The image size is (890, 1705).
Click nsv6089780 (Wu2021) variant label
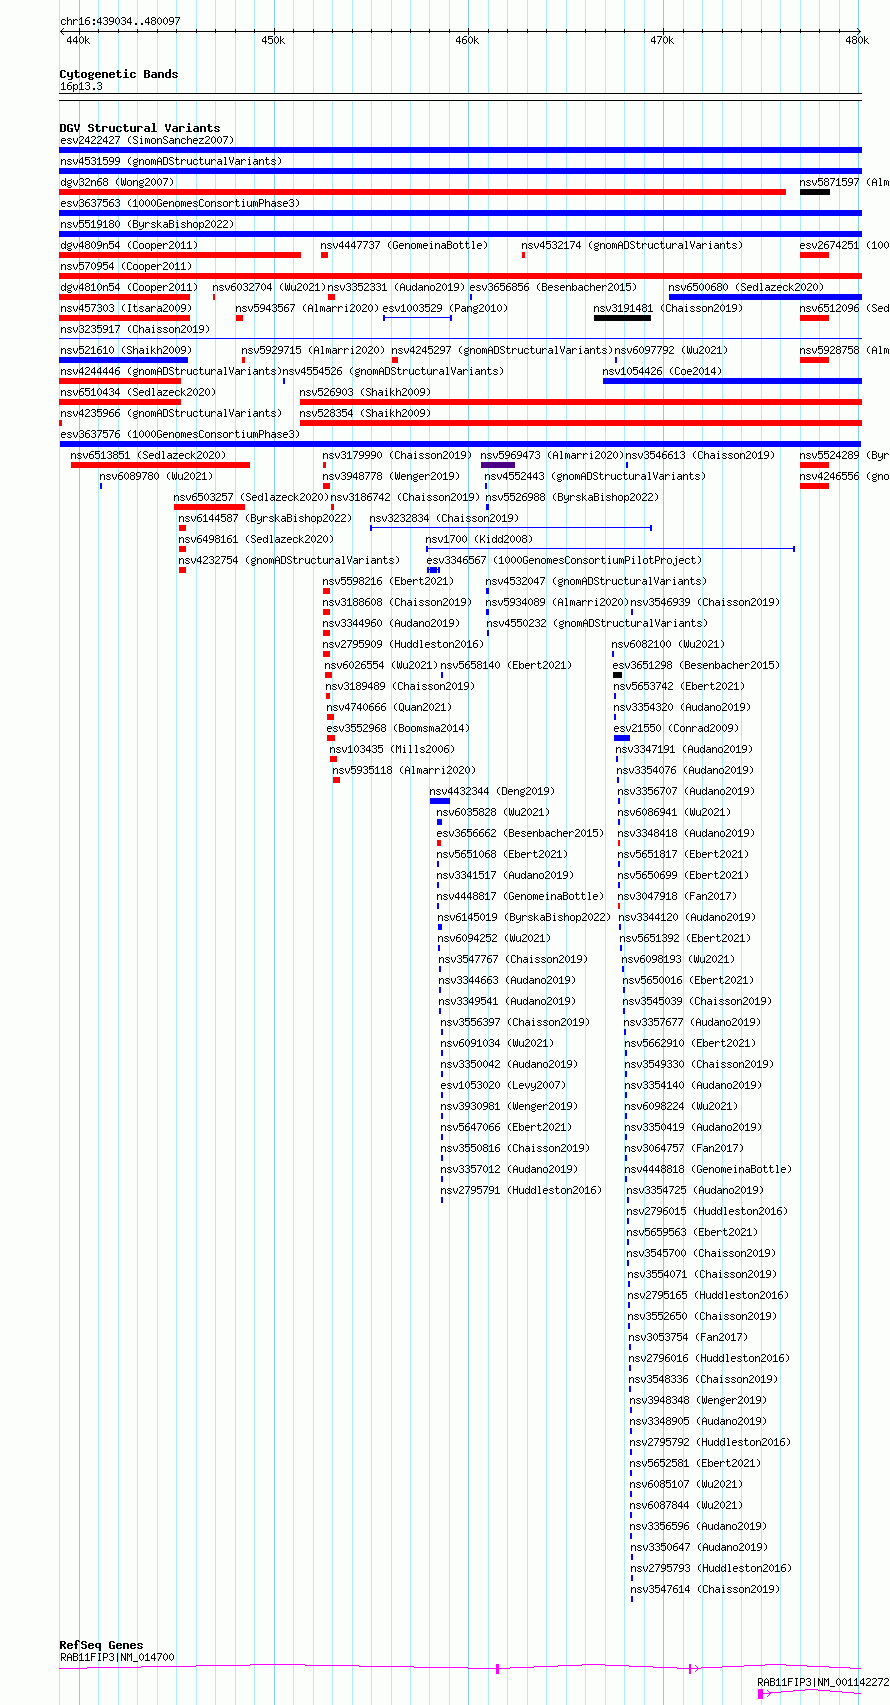click(156, 477)
